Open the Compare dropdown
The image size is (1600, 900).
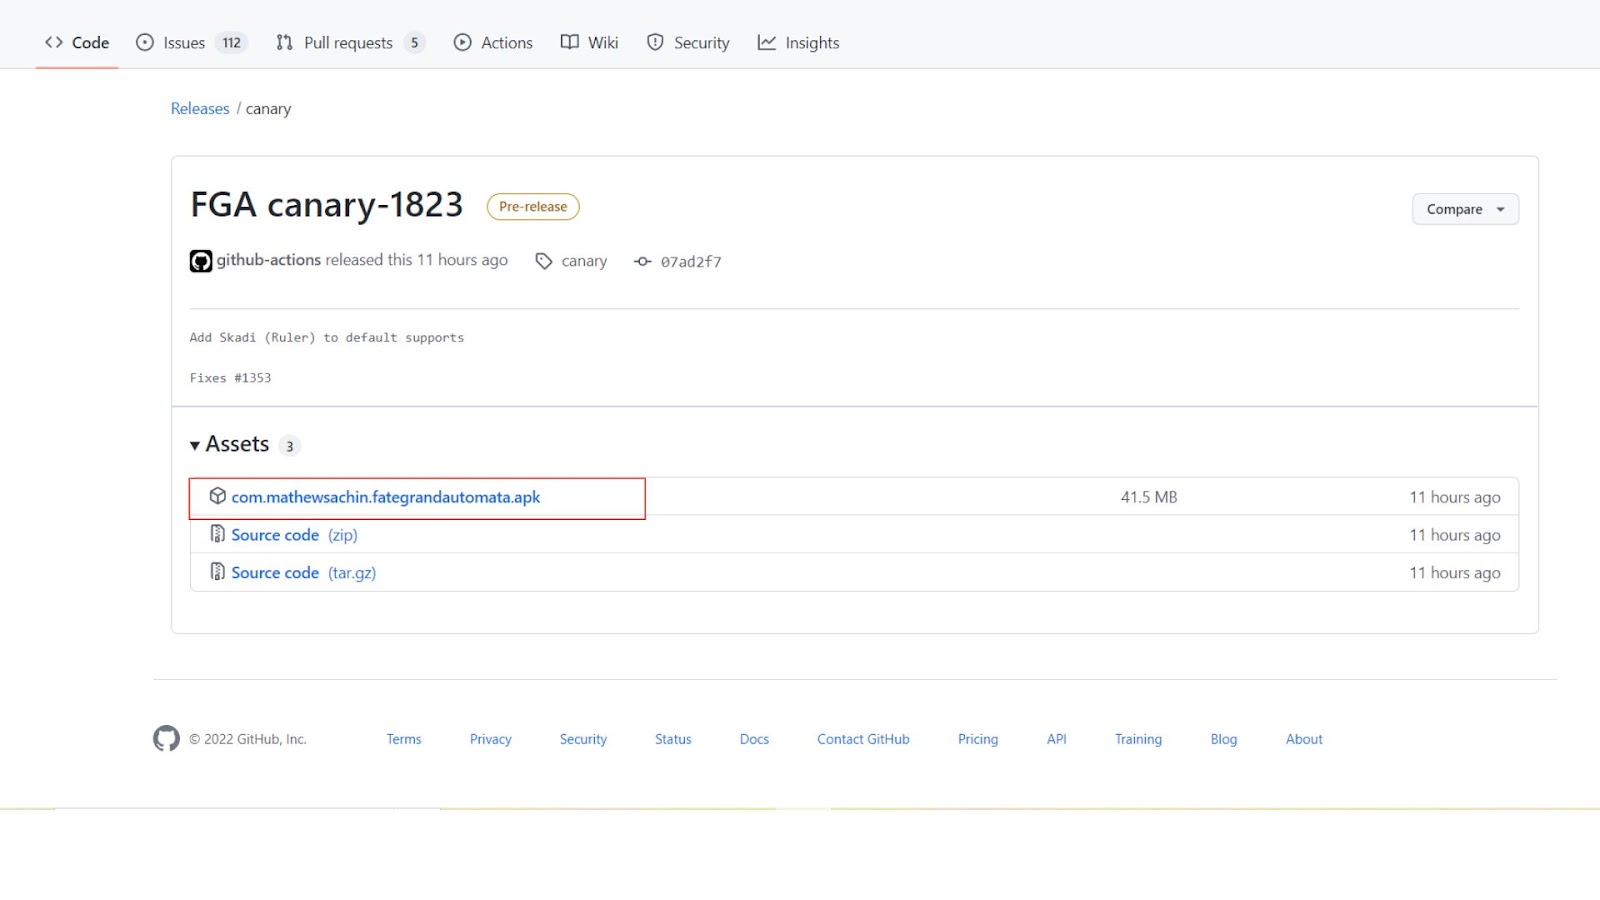pyautogui.click(x=1465, y=209)
